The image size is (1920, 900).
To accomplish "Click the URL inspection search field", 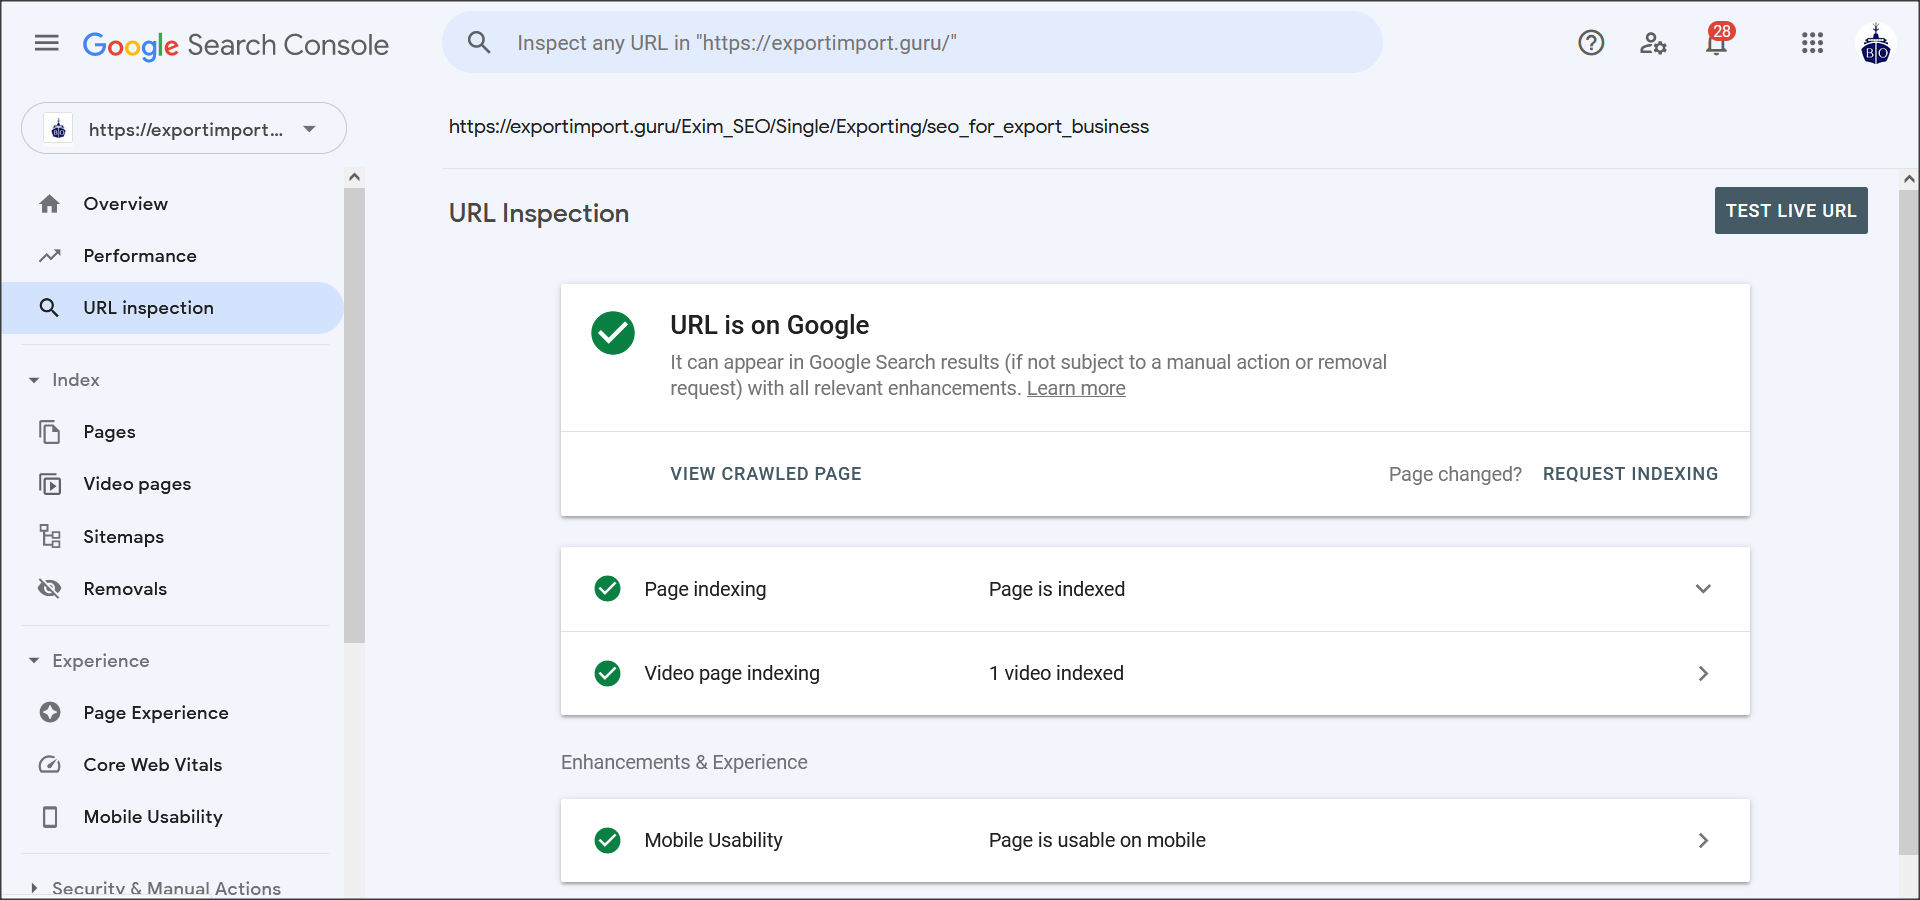I will pyautogui.click(x=912, y=43).
